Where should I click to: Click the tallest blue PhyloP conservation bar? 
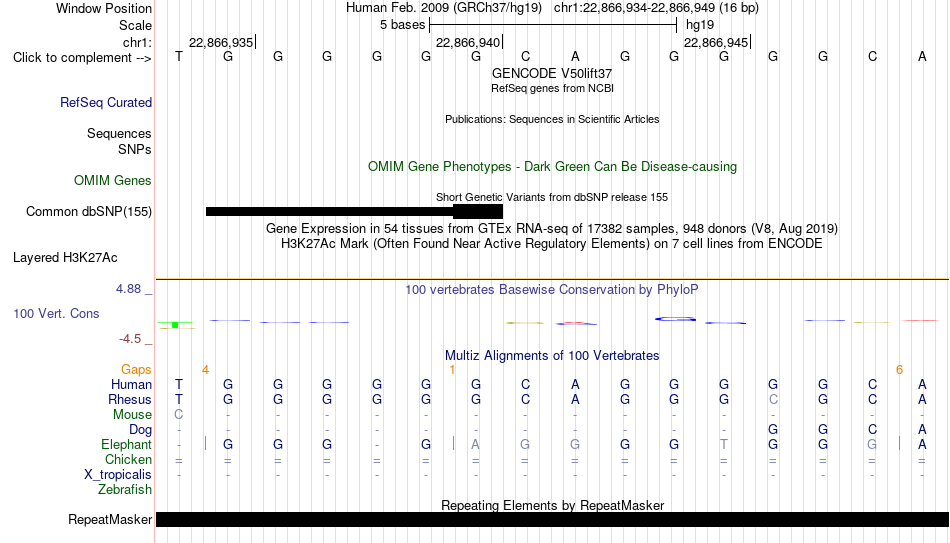[675, 319]
